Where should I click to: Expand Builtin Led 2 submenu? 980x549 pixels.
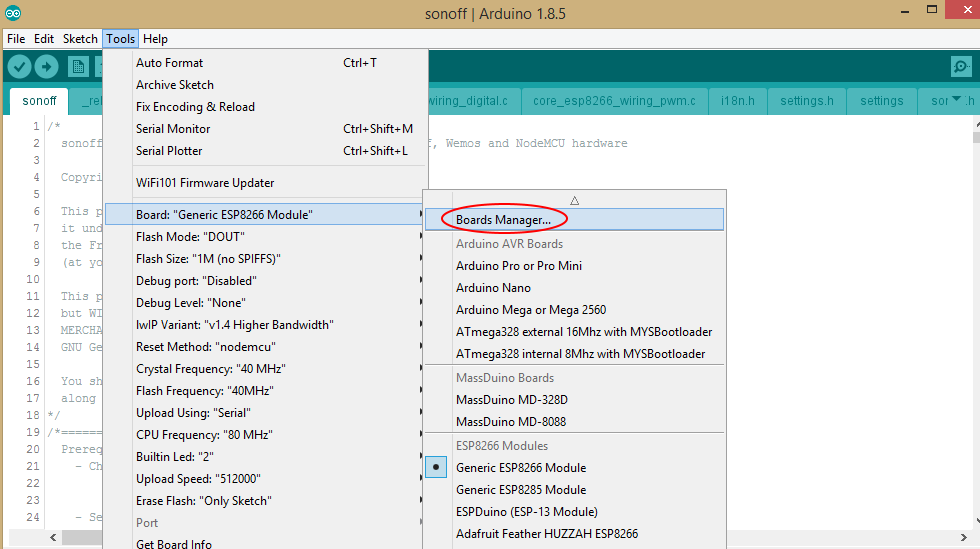(266, 456)
